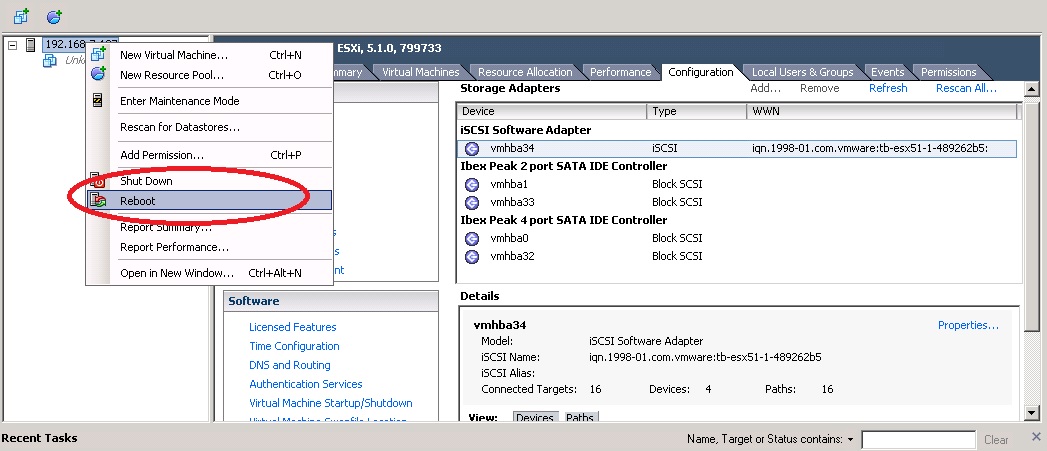Screen dimensions: 1047x451
Task: Click the New Virtual Machine toolbar icon
Action: click(x=21, y=16)
